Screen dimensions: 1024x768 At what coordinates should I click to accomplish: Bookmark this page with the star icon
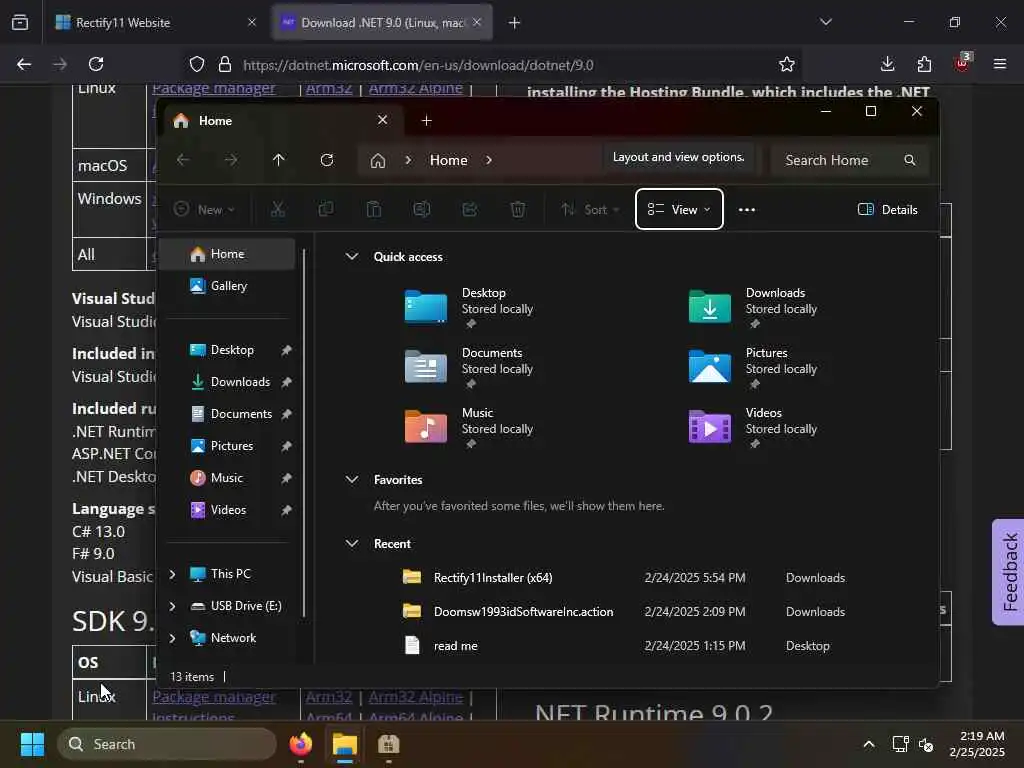pyautogui.click(x=787, y=64)
